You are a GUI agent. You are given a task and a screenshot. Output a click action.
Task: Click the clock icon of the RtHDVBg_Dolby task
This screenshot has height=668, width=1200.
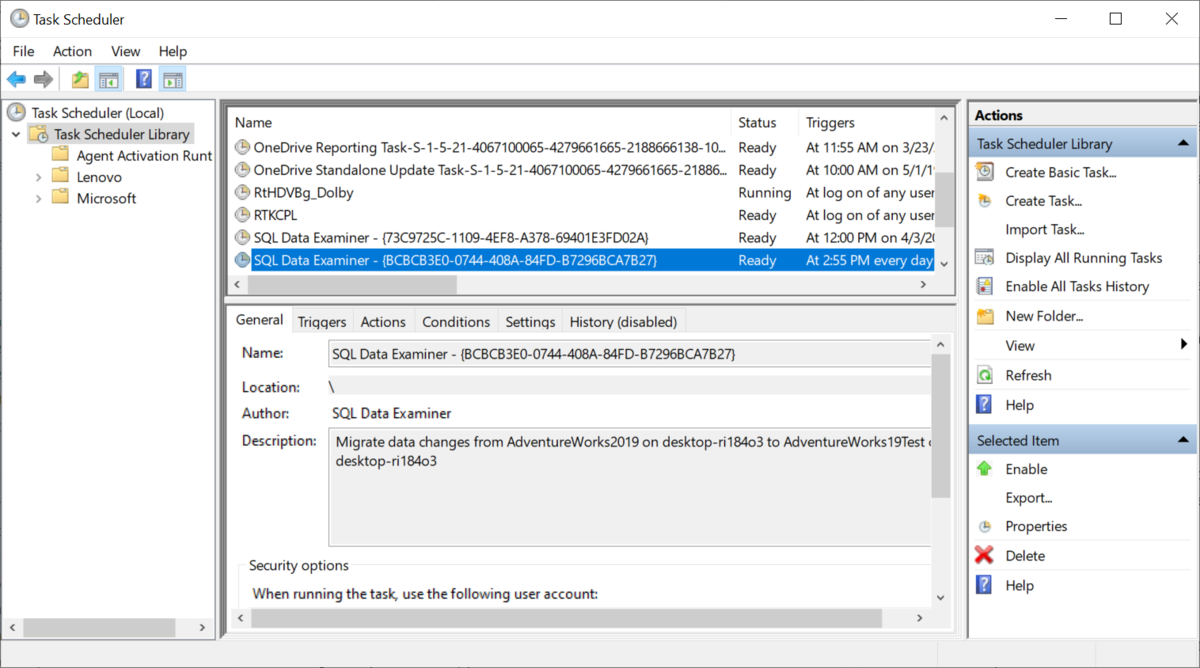click(242, 192)
